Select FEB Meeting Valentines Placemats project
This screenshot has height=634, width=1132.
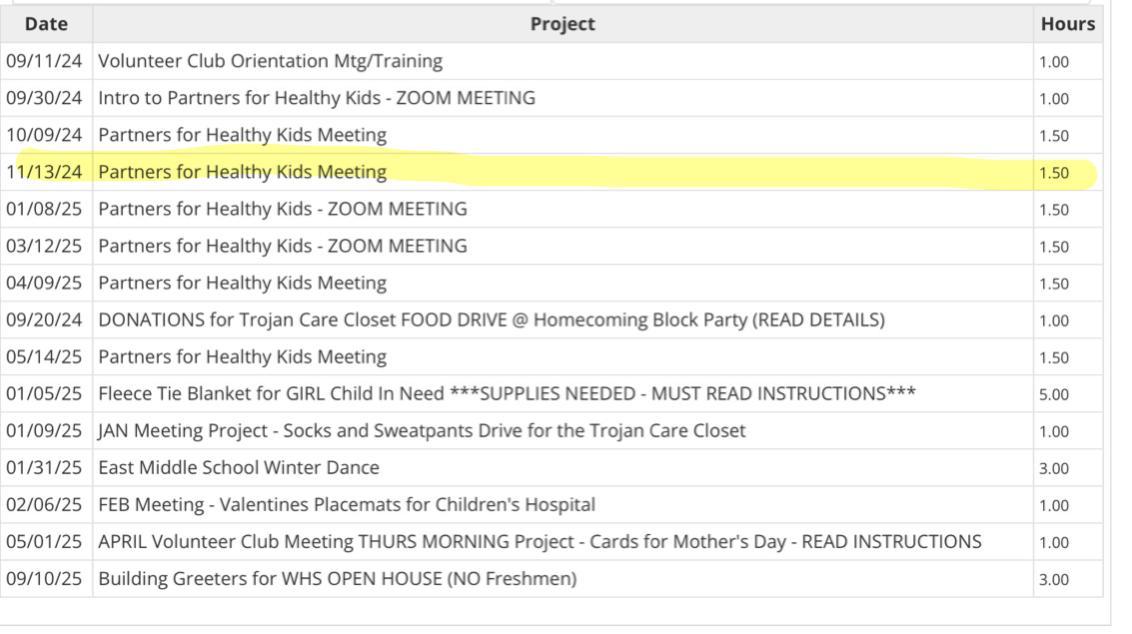tap(346, 505)
